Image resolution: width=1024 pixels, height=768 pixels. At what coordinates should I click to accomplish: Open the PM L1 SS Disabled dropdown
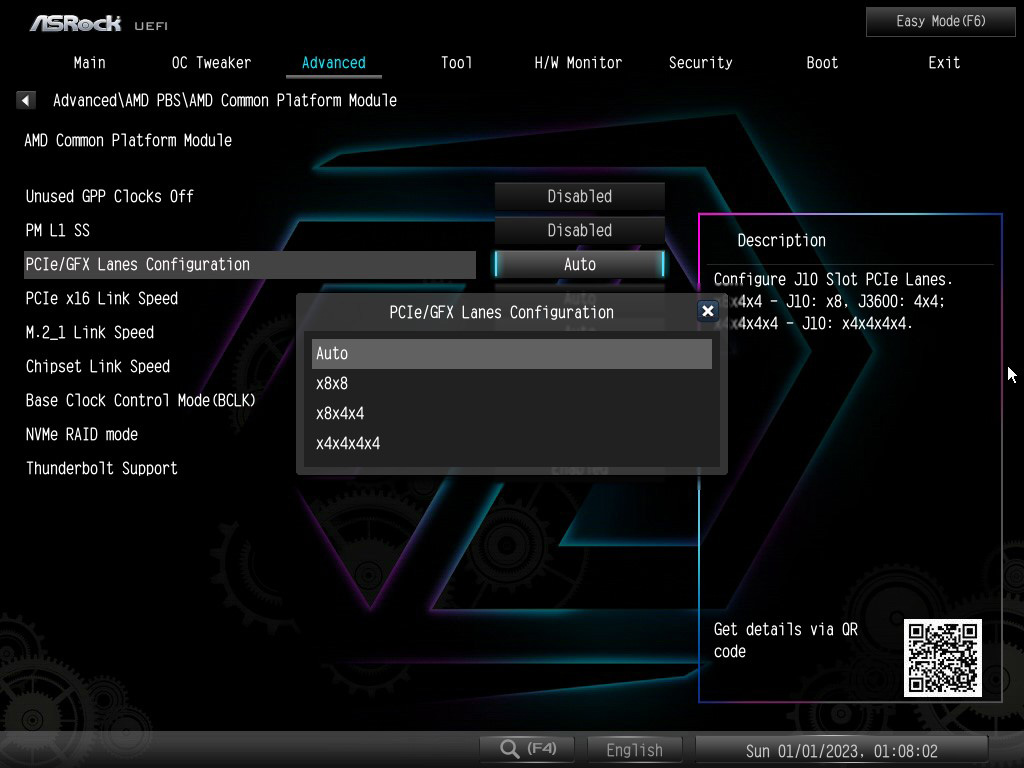point(579,230)
